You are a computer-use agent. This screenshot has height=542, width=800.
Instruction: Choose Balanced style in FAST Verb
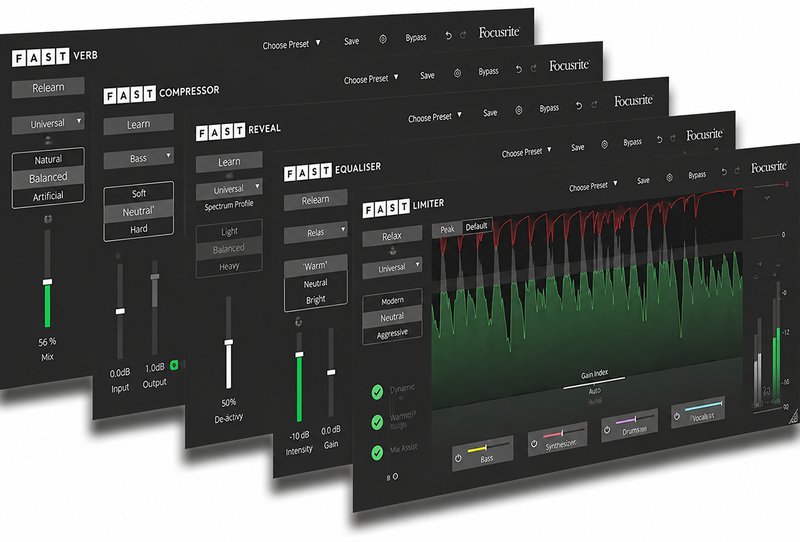48,178
